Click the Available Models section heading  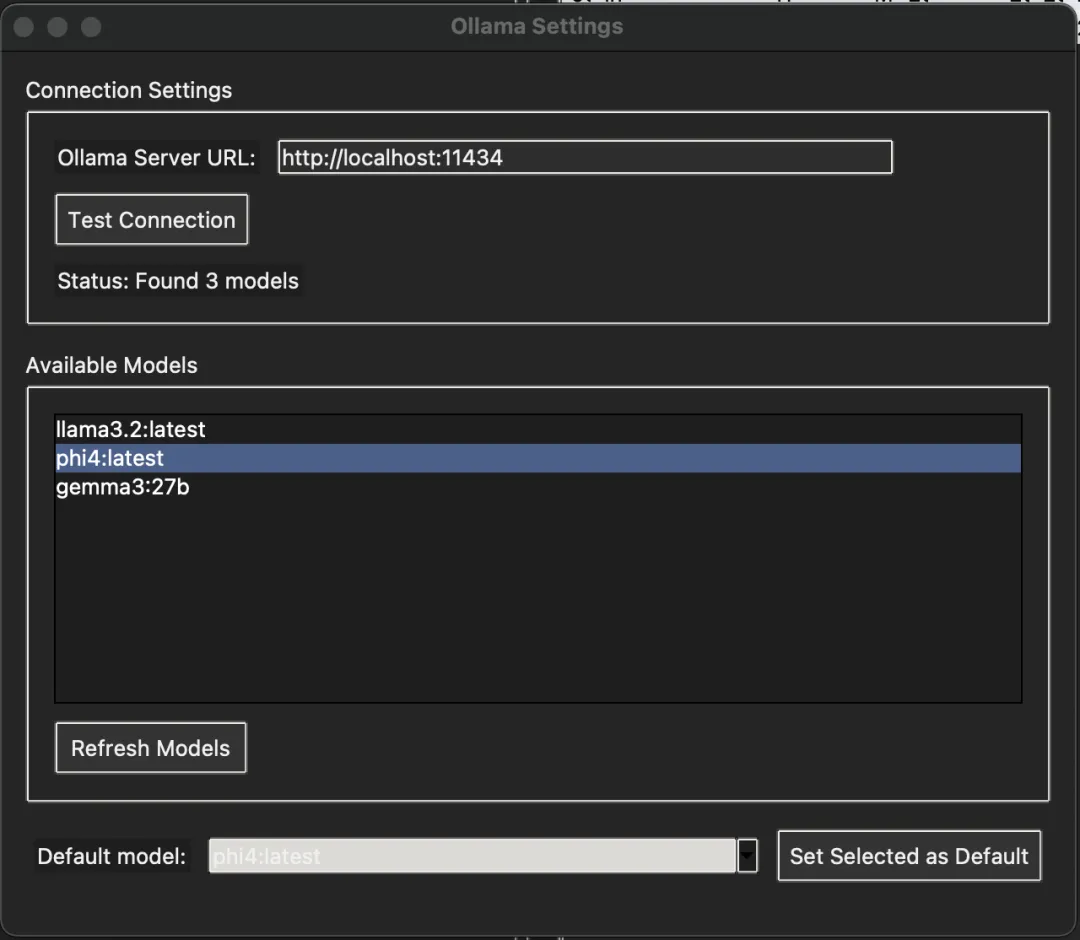pyautogui.click(x=112, y=365)
